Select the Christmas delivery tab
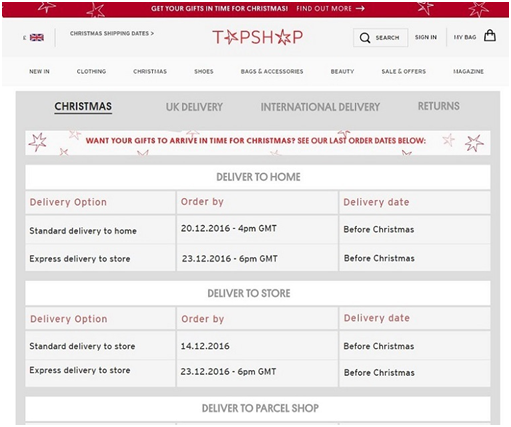 (x=83, y=107)
